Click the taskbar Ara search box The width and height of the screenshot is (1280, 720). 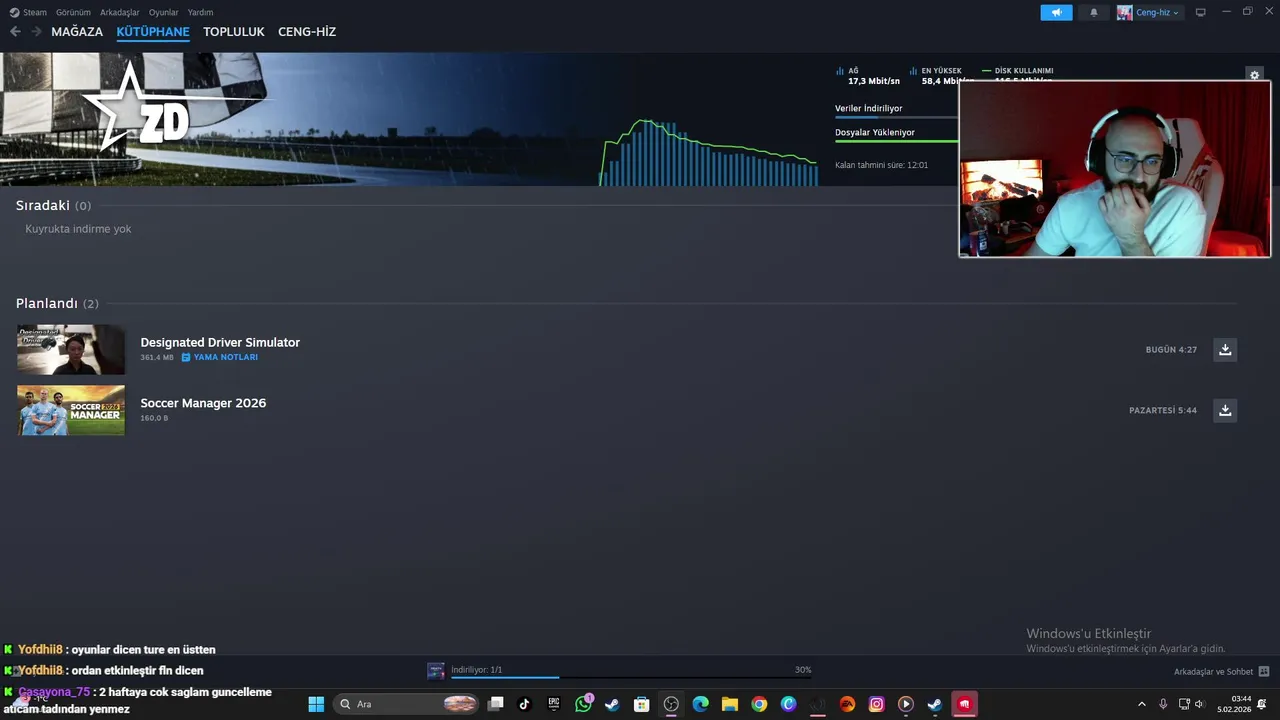point(407,704)
